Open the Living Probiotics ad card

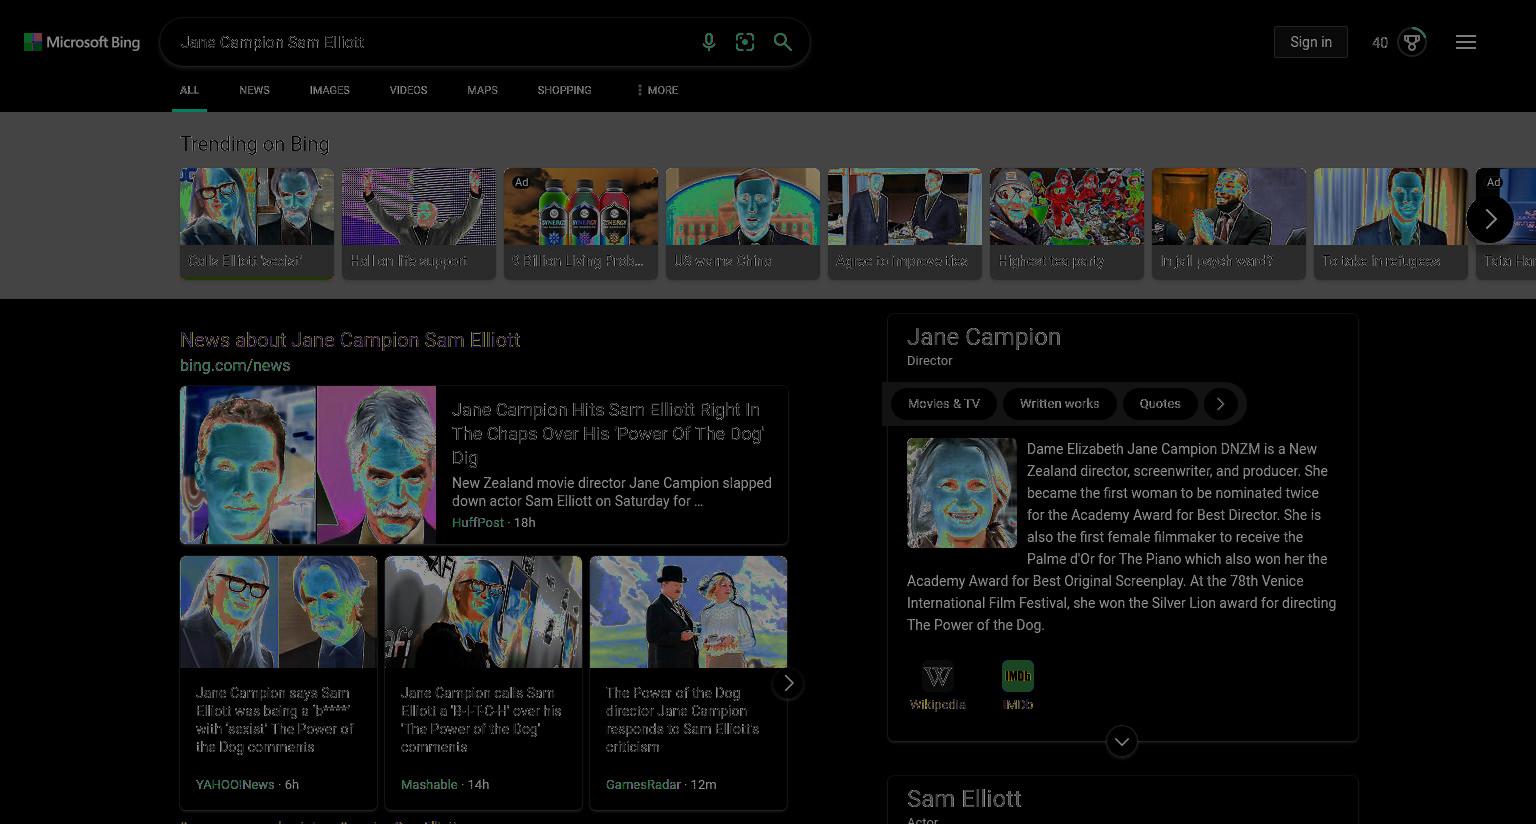point(581,223)
